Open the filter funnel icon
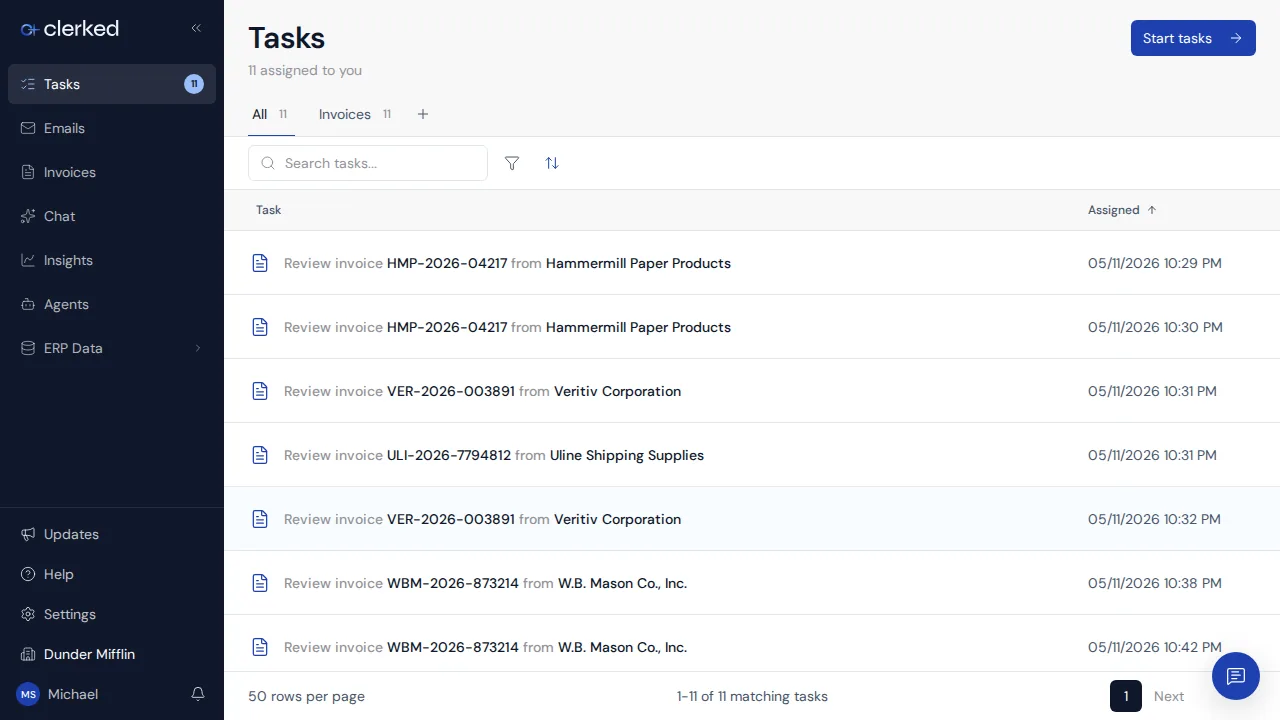This screenshot has height=720, width=1280. (x=512, y=163)
